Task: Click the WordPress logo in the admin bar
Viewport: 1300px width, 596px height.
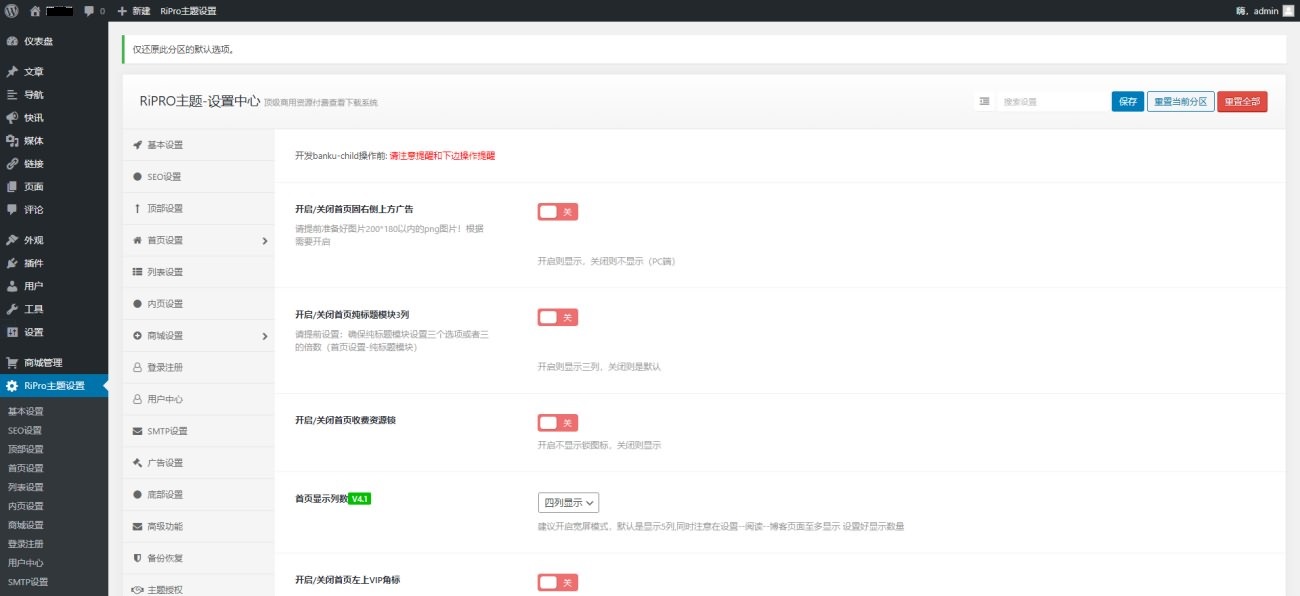Action: [11, 10]
